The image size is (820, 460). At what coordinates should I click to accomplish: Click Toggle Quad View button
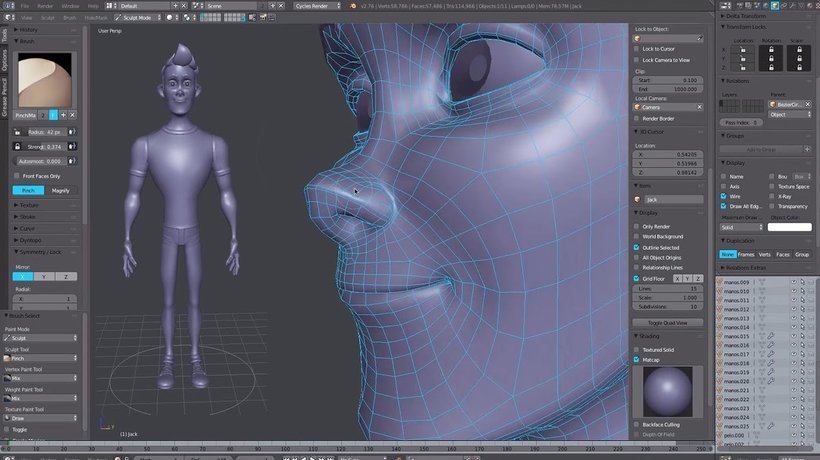click(668, 323)
